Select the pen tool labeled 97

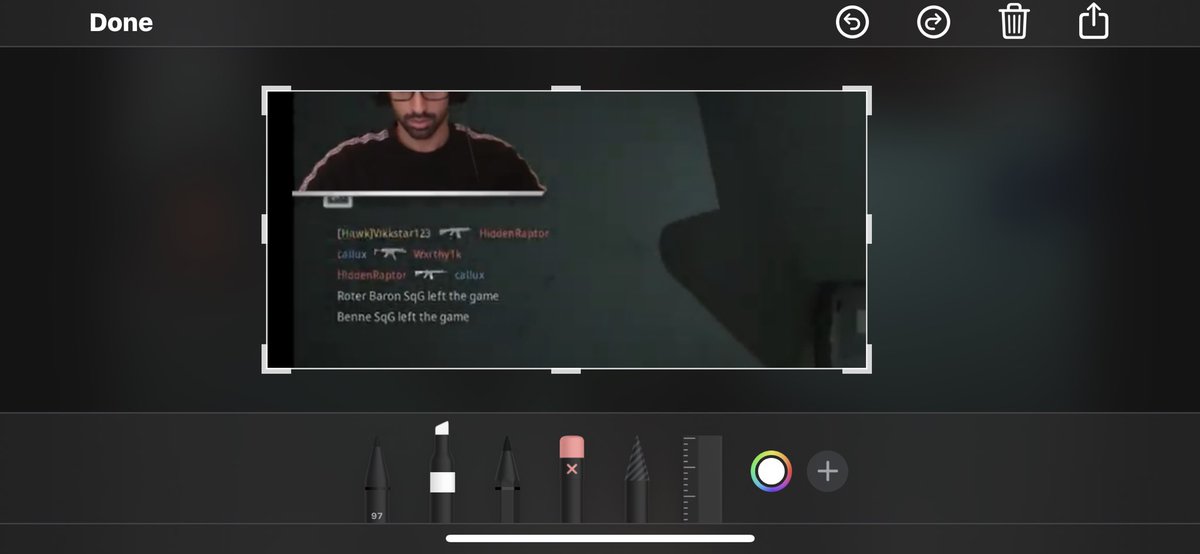(377, 478)
